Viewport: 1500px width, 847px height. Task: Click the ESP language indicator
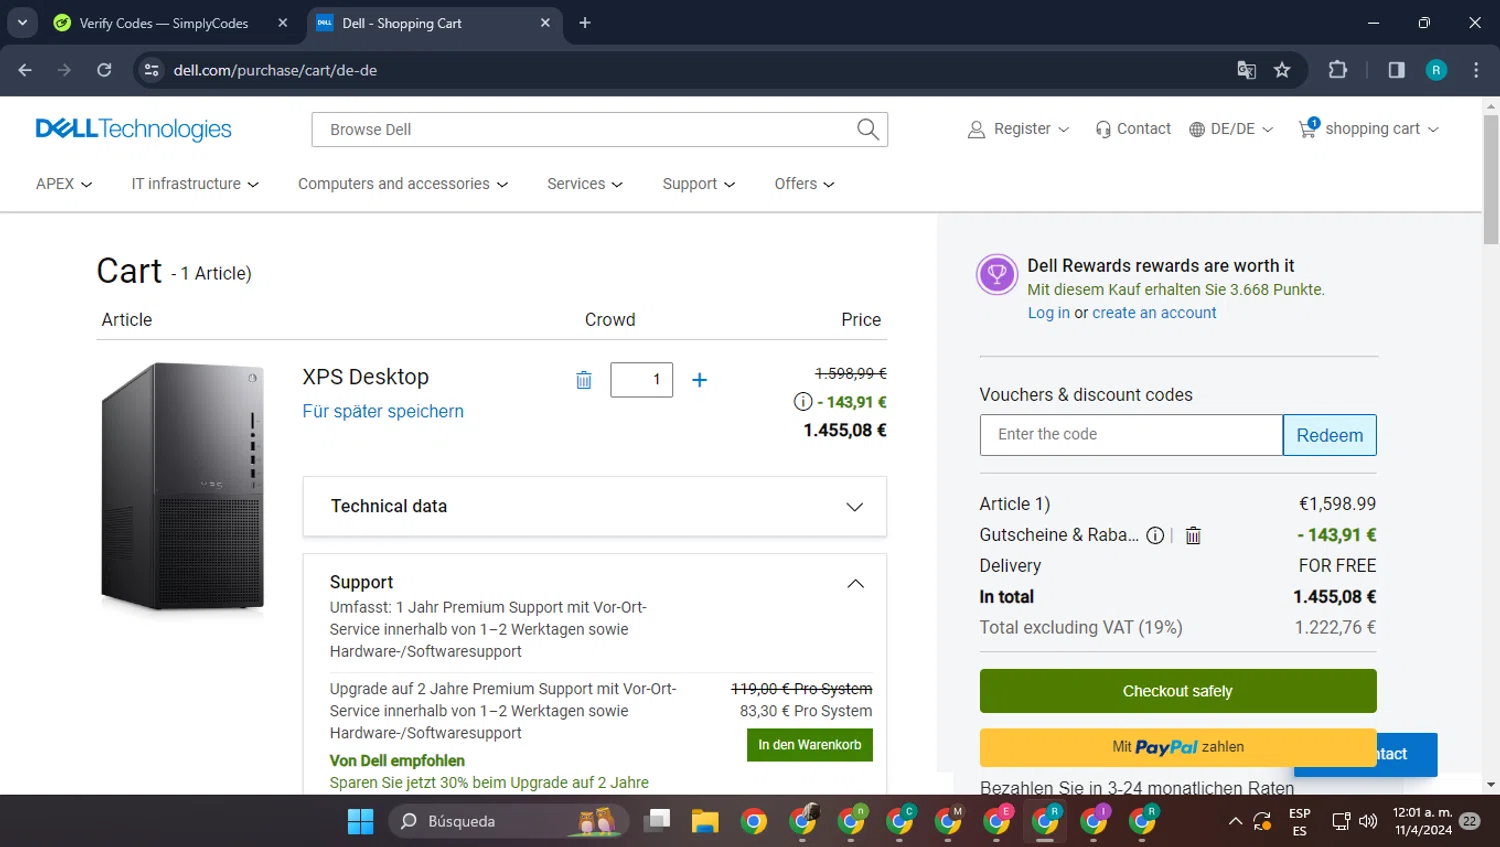pos(1299,821)
